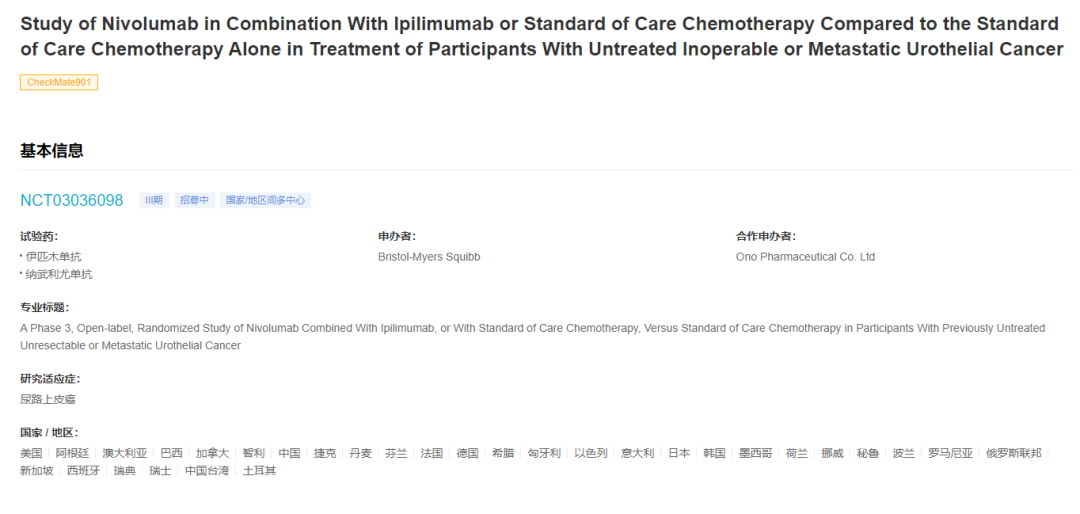
Task: Select the country 以色列
Action: pyautogui.click(x=590, y=453)
